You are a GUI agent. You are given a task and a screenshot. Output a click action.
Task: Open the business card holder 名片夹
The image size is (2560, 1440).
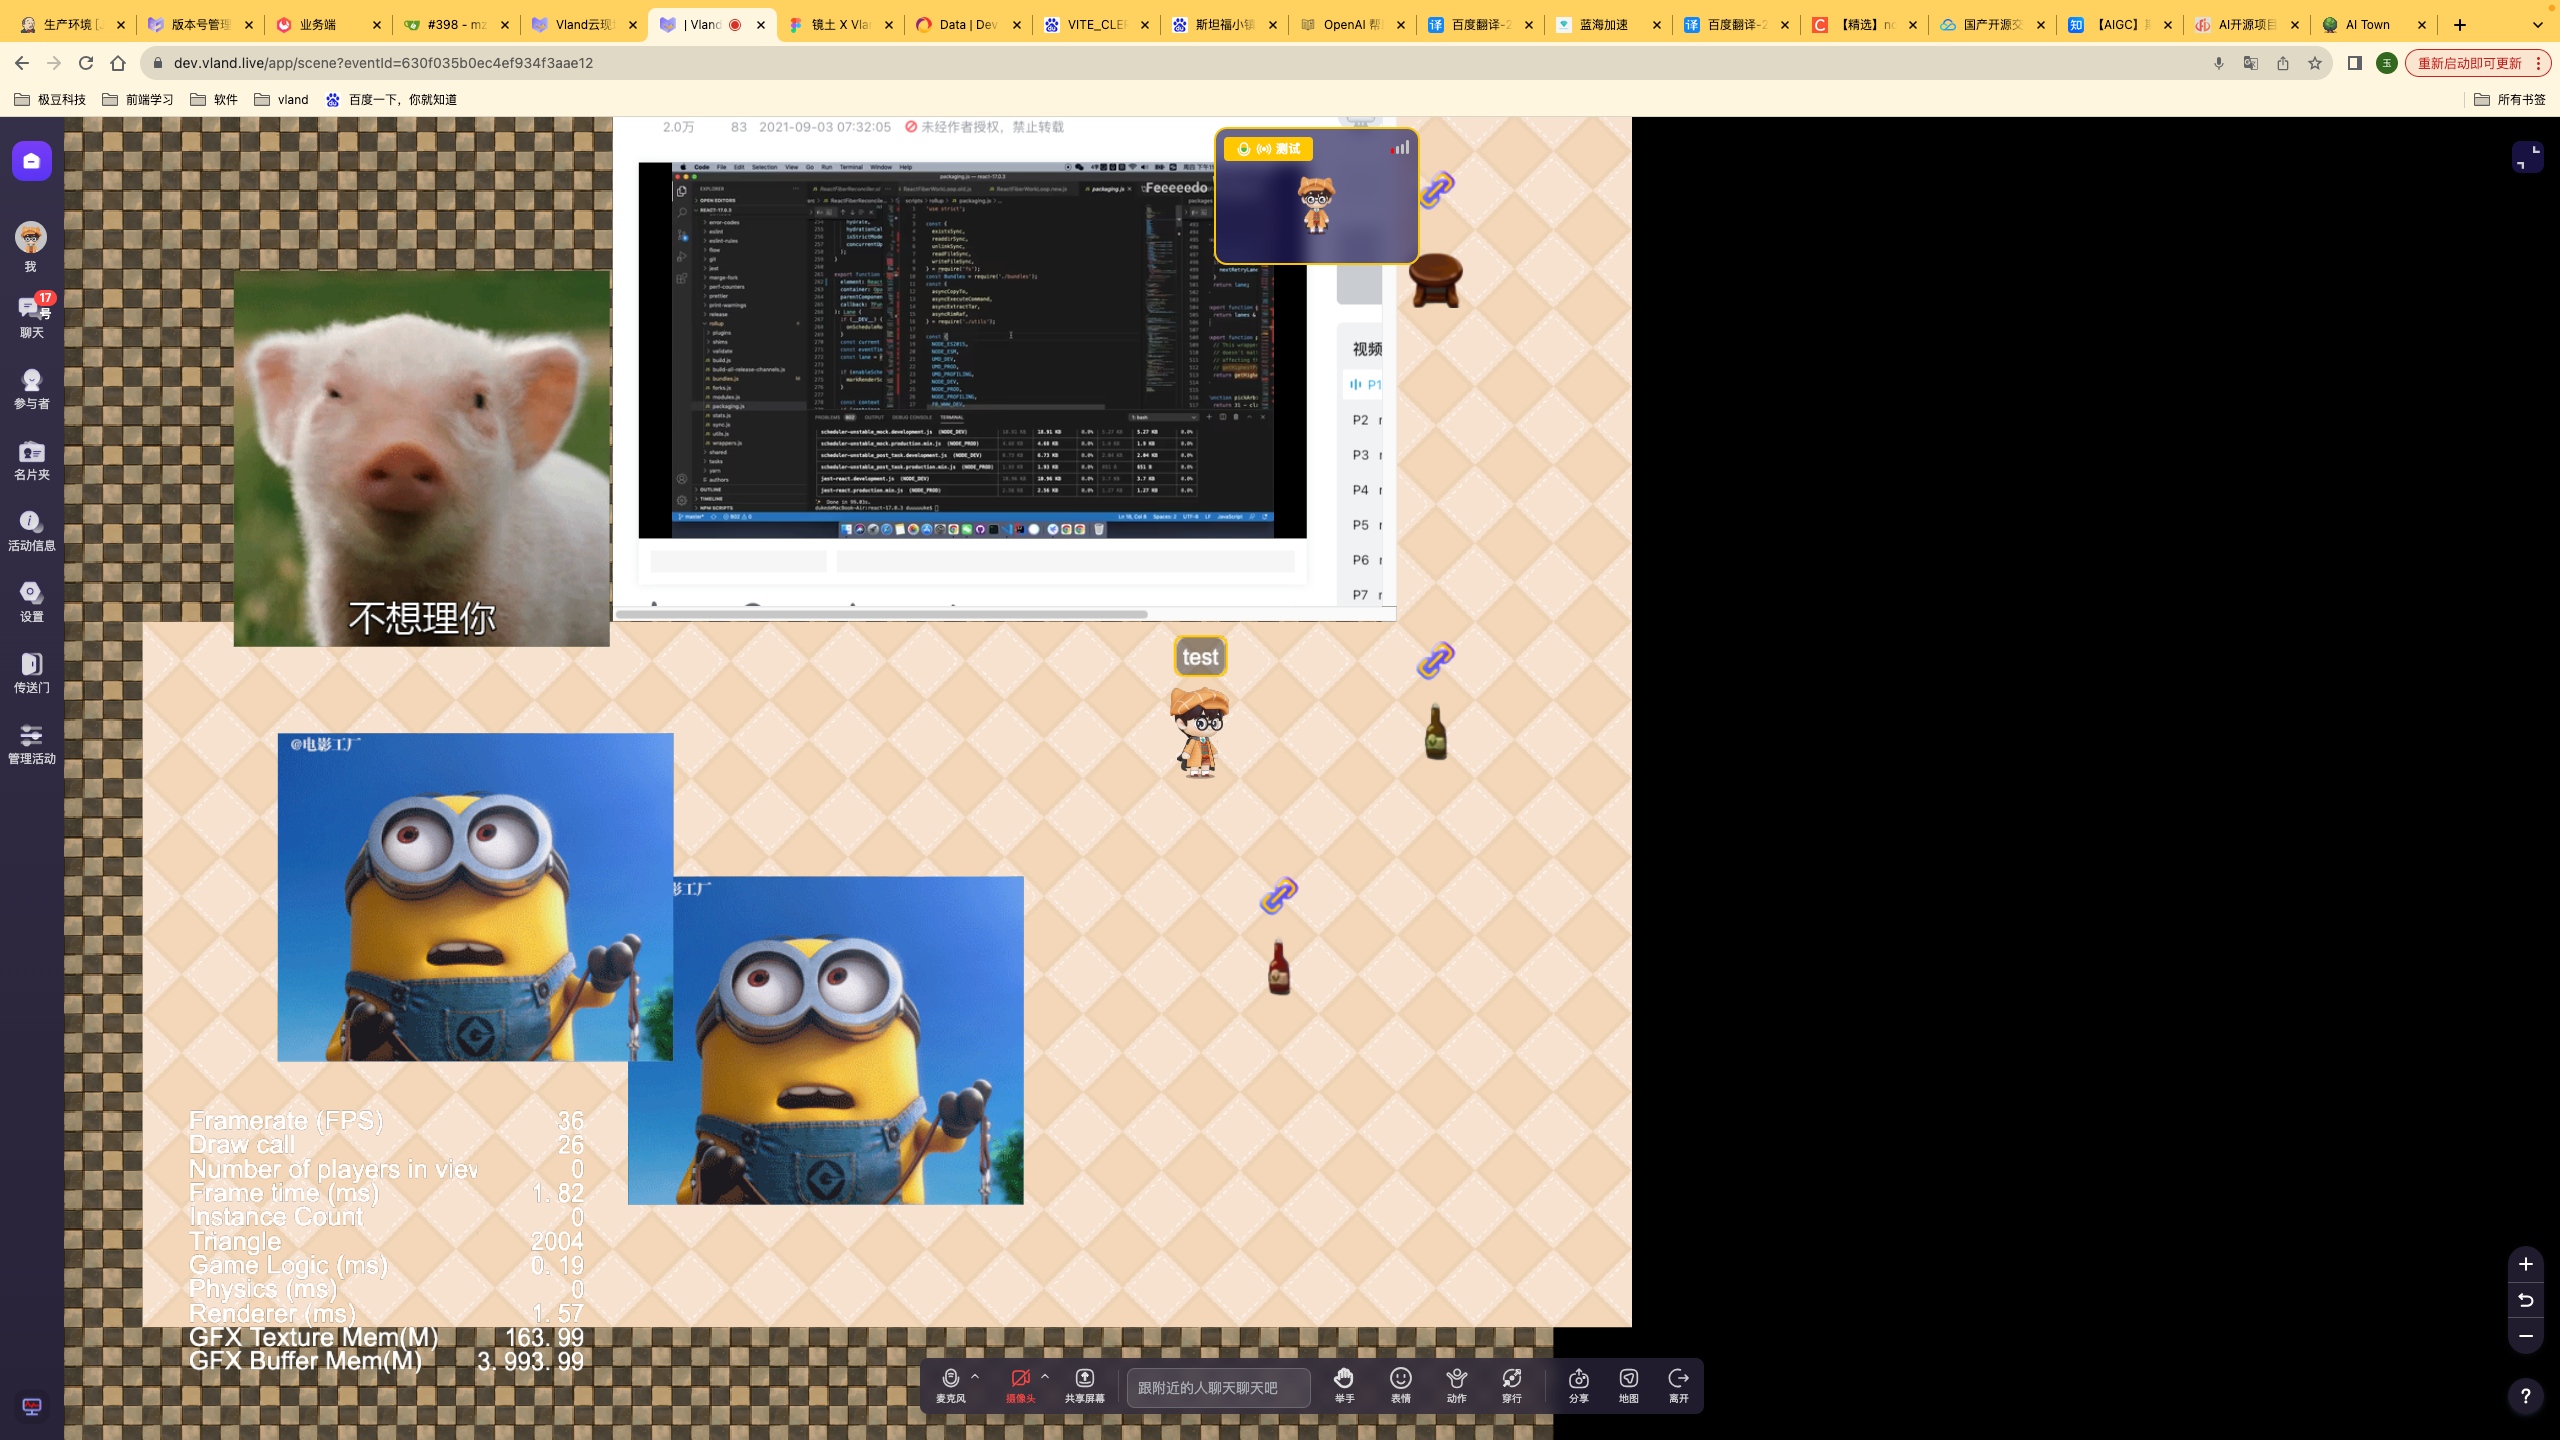click(x=32, y=460)
